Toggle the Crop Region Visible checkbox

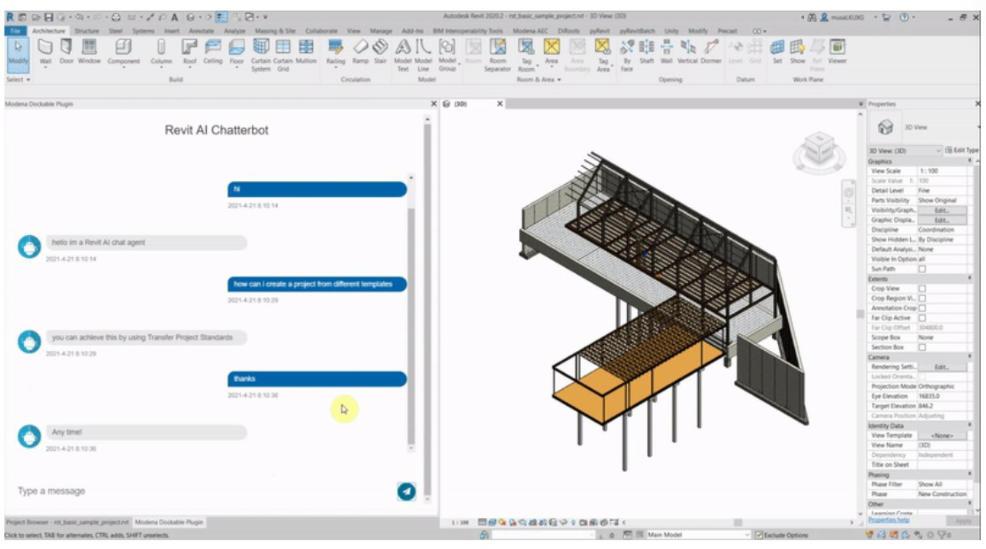click(922, 298)
